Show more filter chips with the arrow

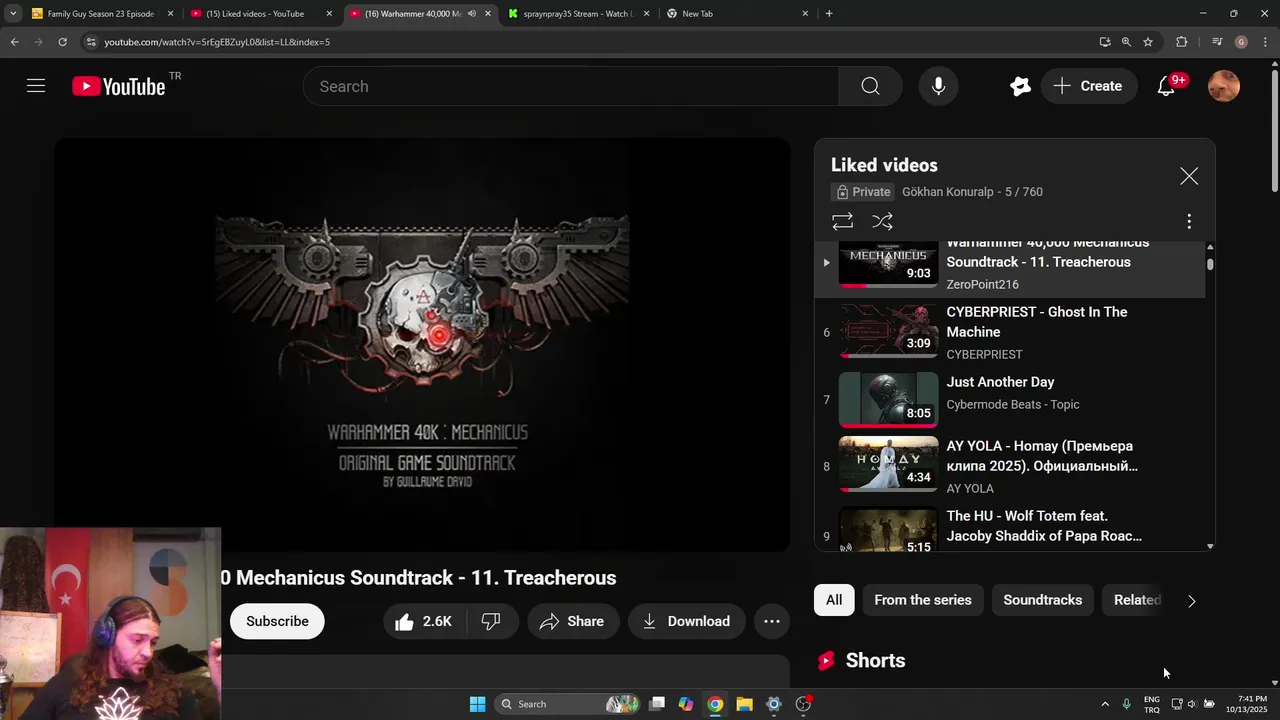[x=1191, y=601]
